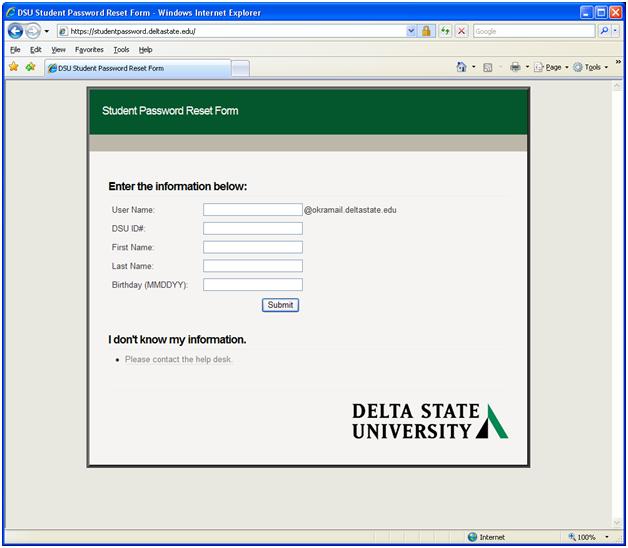Expand the Home button dropdown arrow
628x548 pixels.
(474, 67)
